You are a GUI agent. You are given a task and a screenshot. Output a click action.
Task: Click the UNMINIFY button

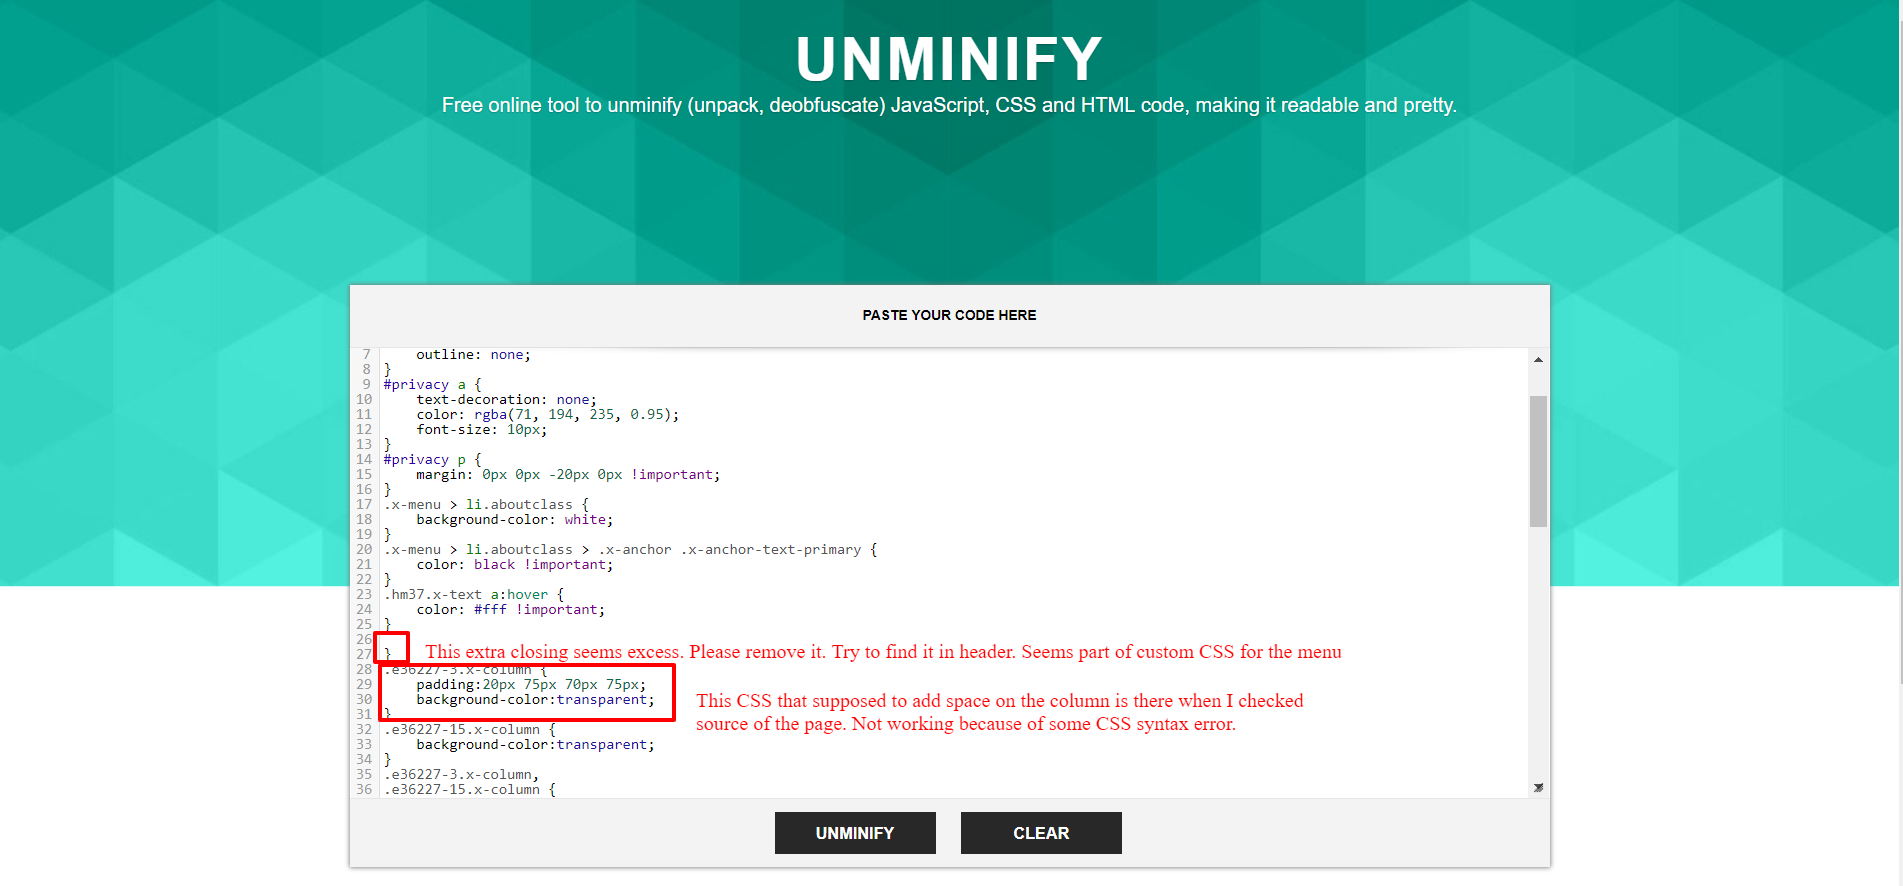pyautogui.click(x=854, y=833)
